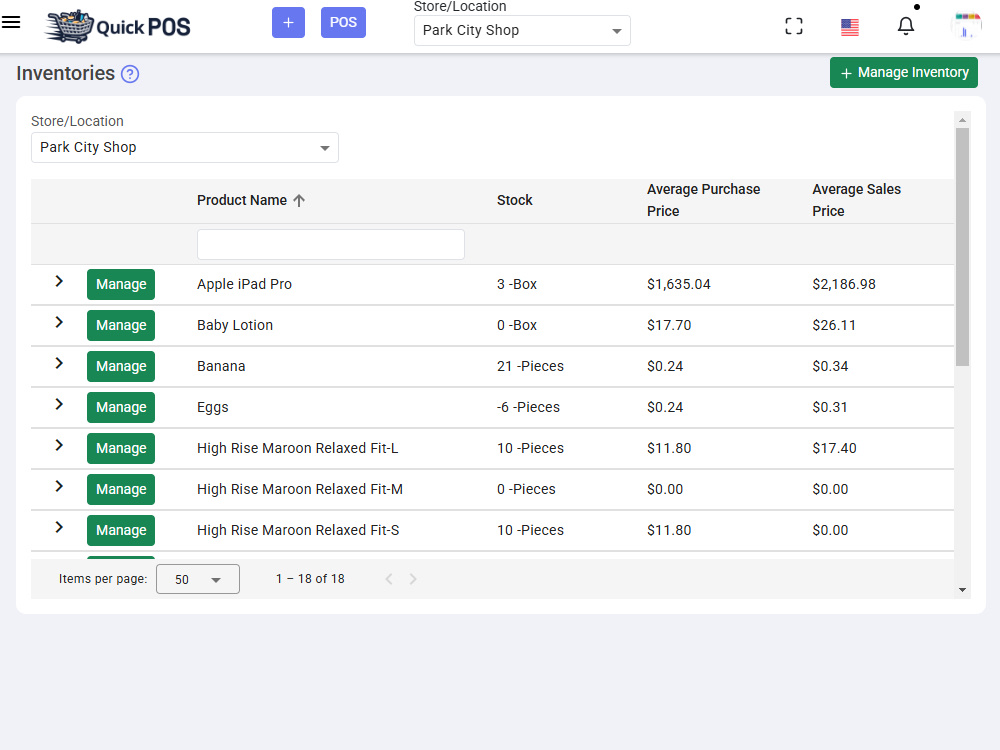Select the Baby Lotion product name
The width and height of the screenshot is (1000, 750).
click(235, 325)
